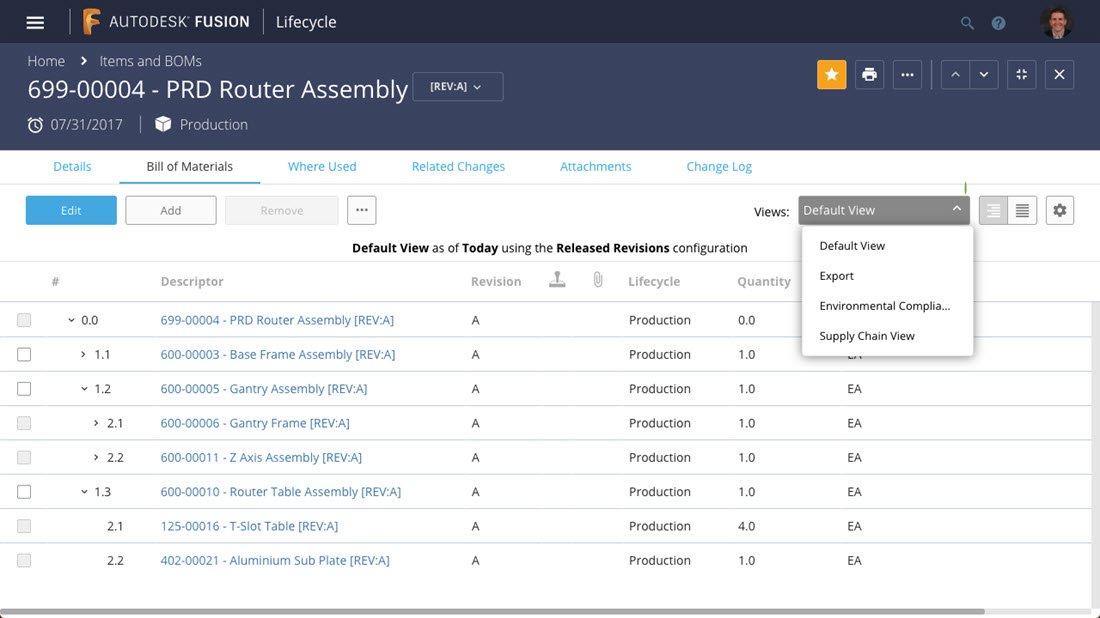Check the Gantry Assembly row box
This screenshot has width=1100, height=618.
pyautogui.click(x=24, y=389)
